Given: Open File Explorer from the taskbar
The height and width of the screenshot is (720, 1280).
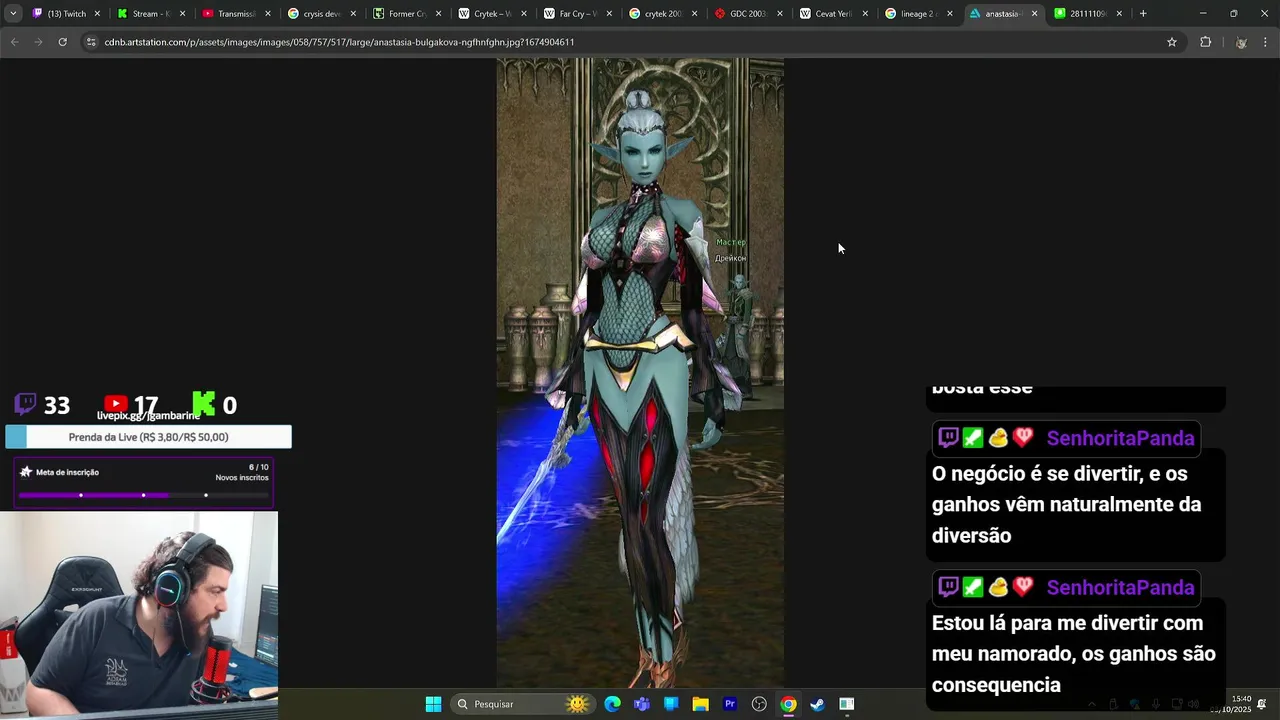Looking at the screenshot, I should click(700, 704).
